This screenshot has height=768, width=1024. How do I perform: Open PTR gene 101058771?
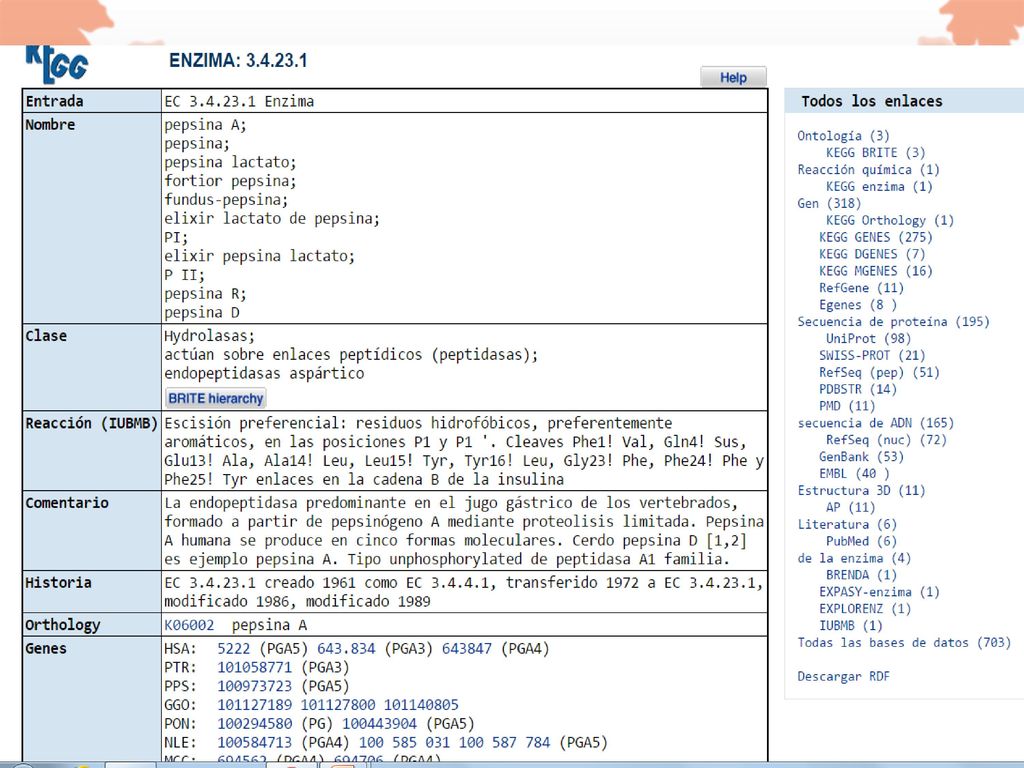tap(255, 667)
